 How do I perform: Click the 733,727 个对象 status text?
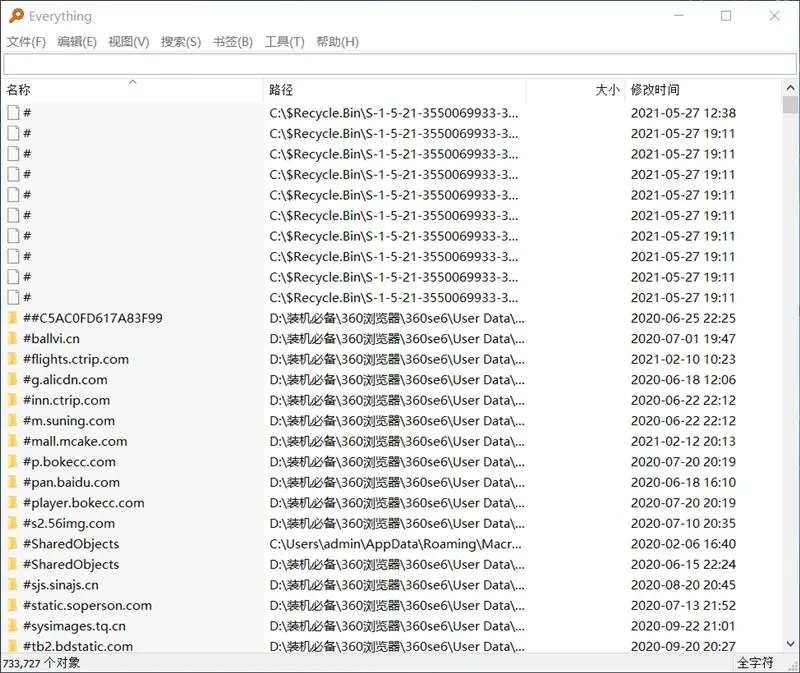tap(41, 663)
